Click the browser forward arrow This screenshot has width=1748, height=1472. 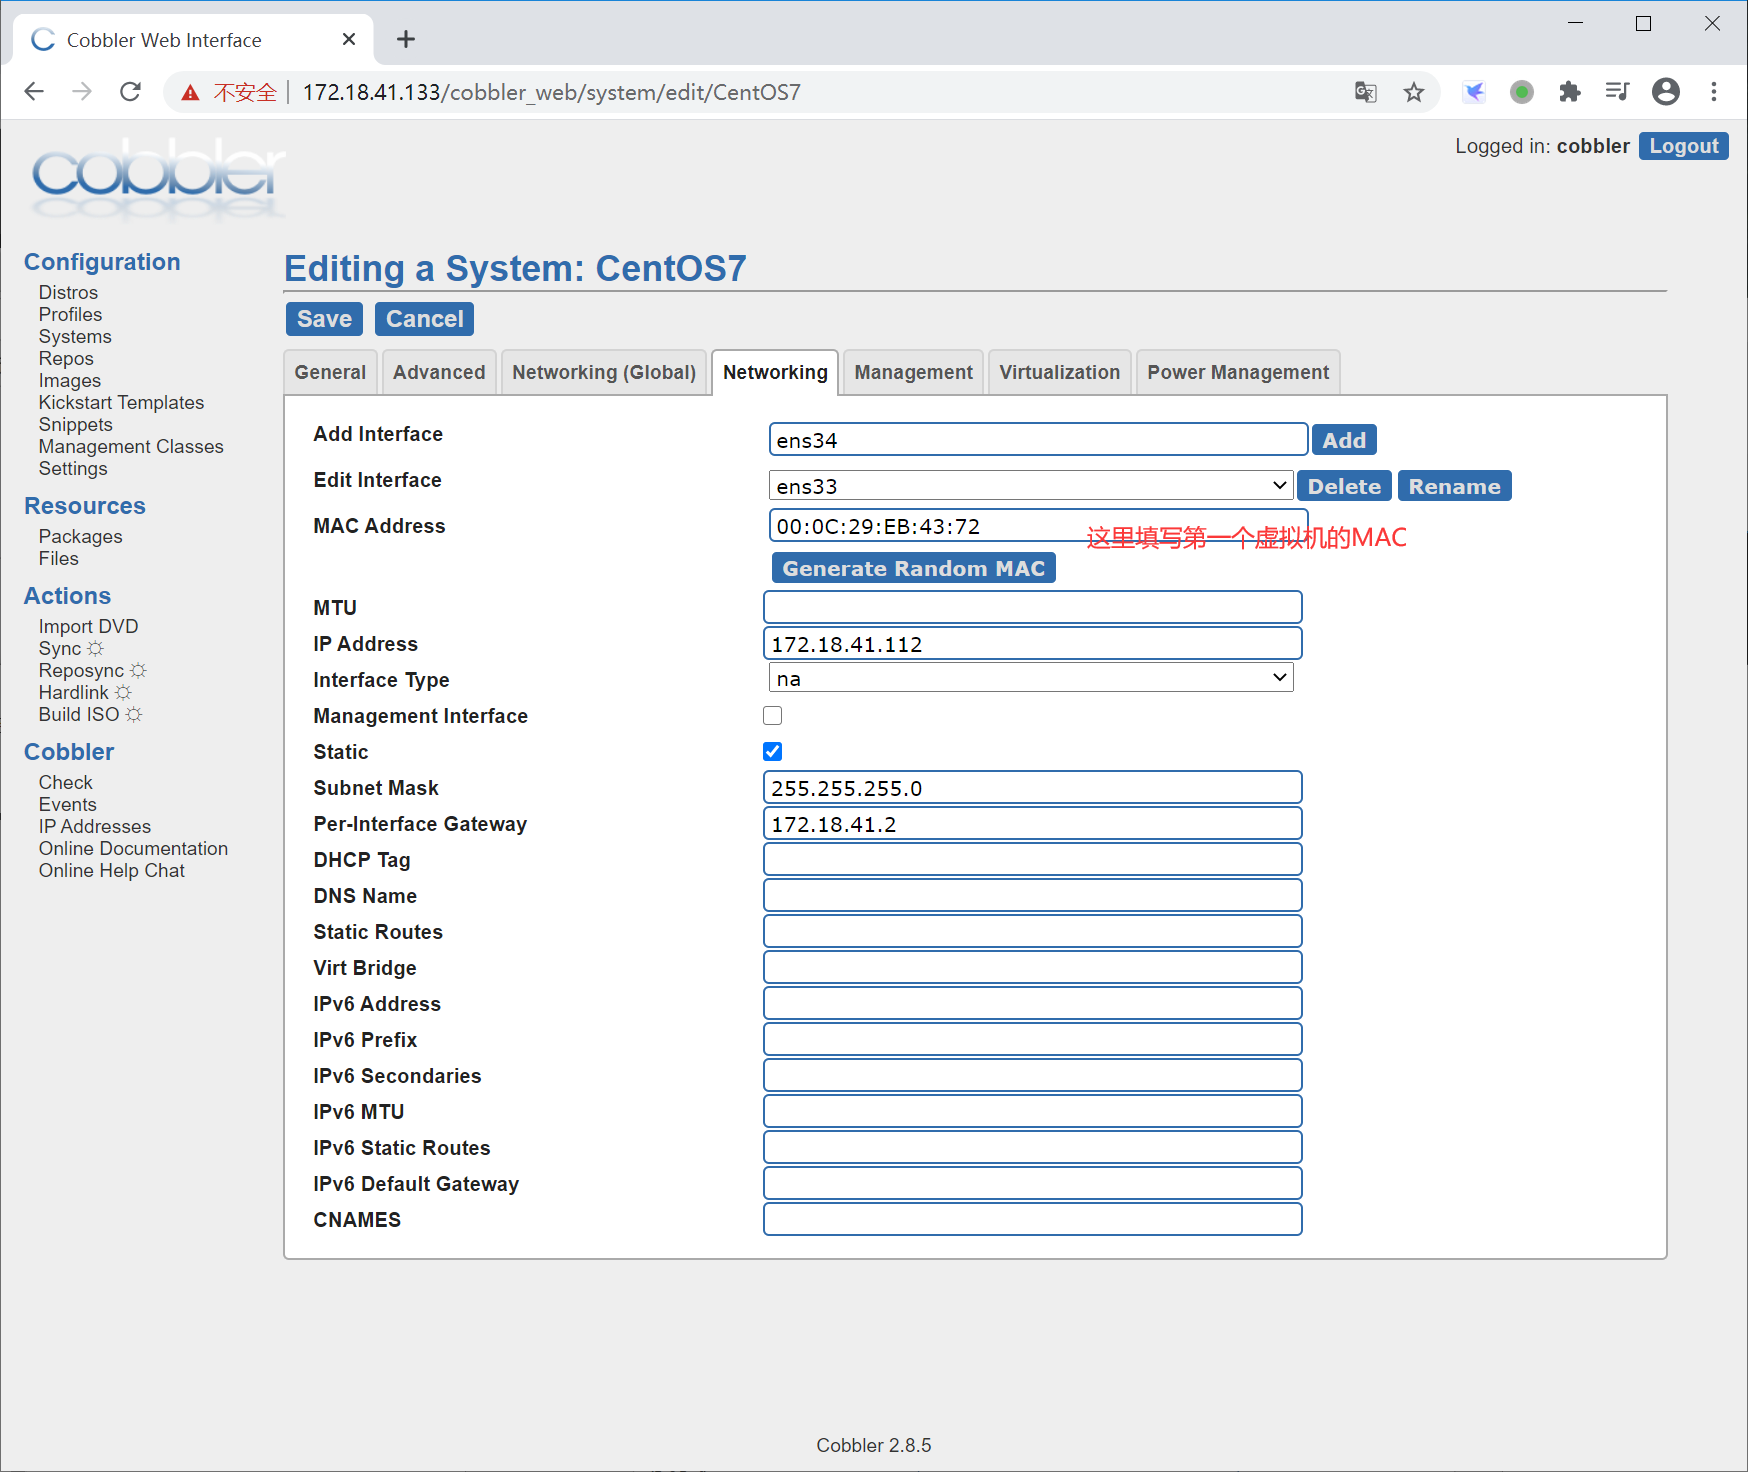82,92
